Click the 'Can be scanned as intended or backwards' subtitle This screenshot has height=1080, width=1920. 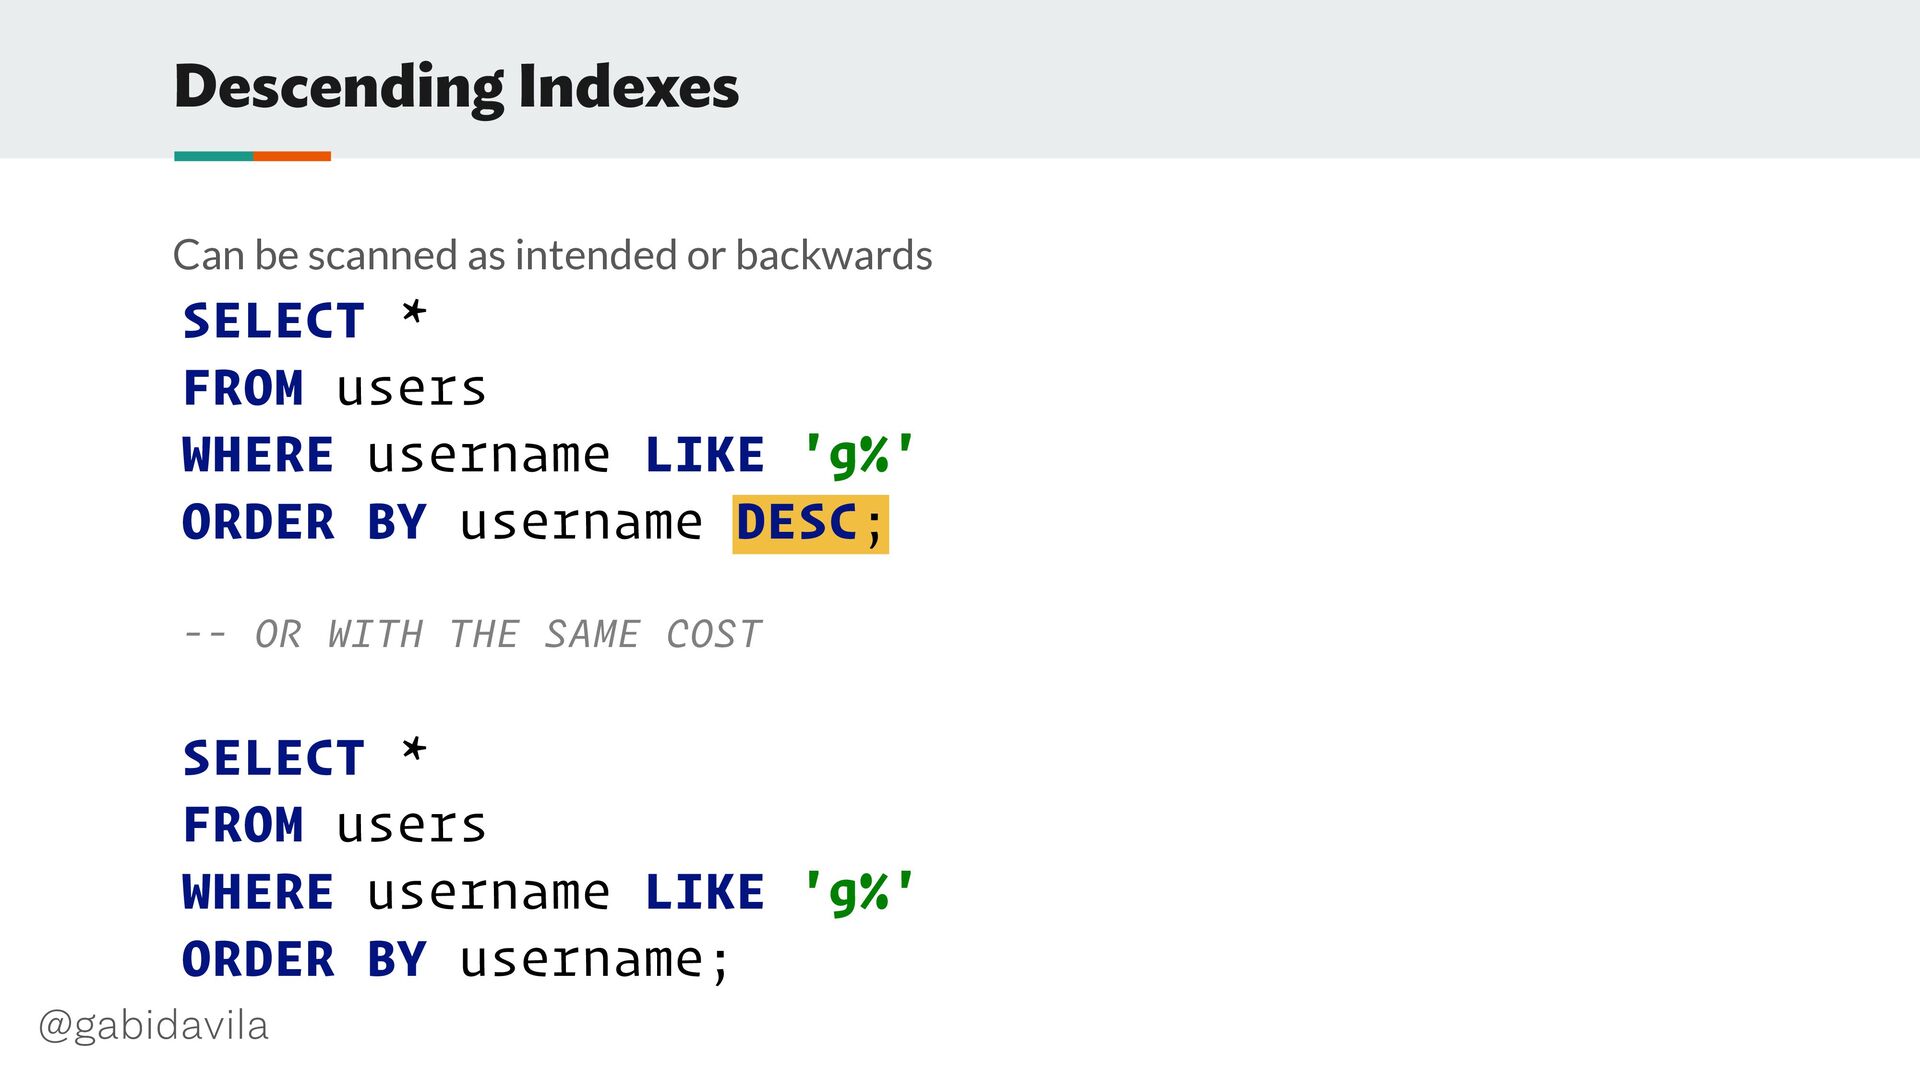pos(552,256)
